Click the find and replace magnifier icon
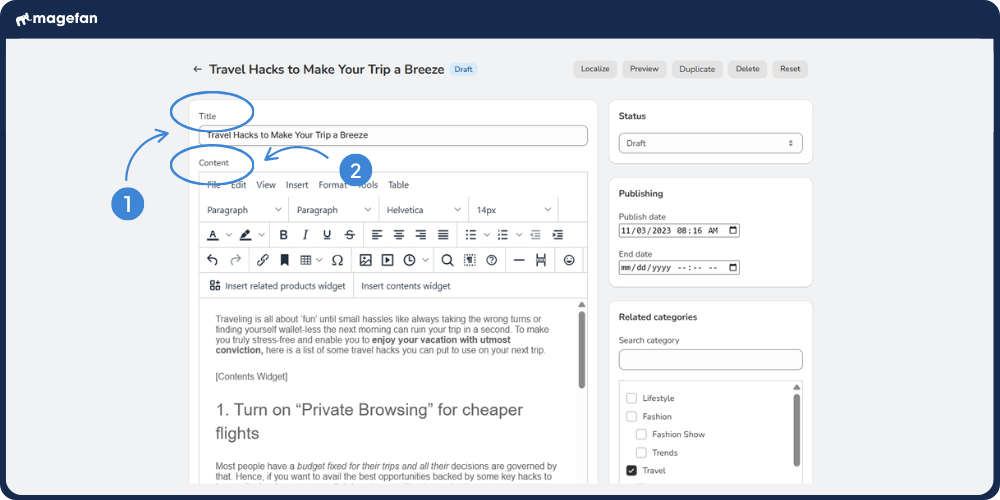The width and height of the screenshot is (1000, 500). coord(447,260)
